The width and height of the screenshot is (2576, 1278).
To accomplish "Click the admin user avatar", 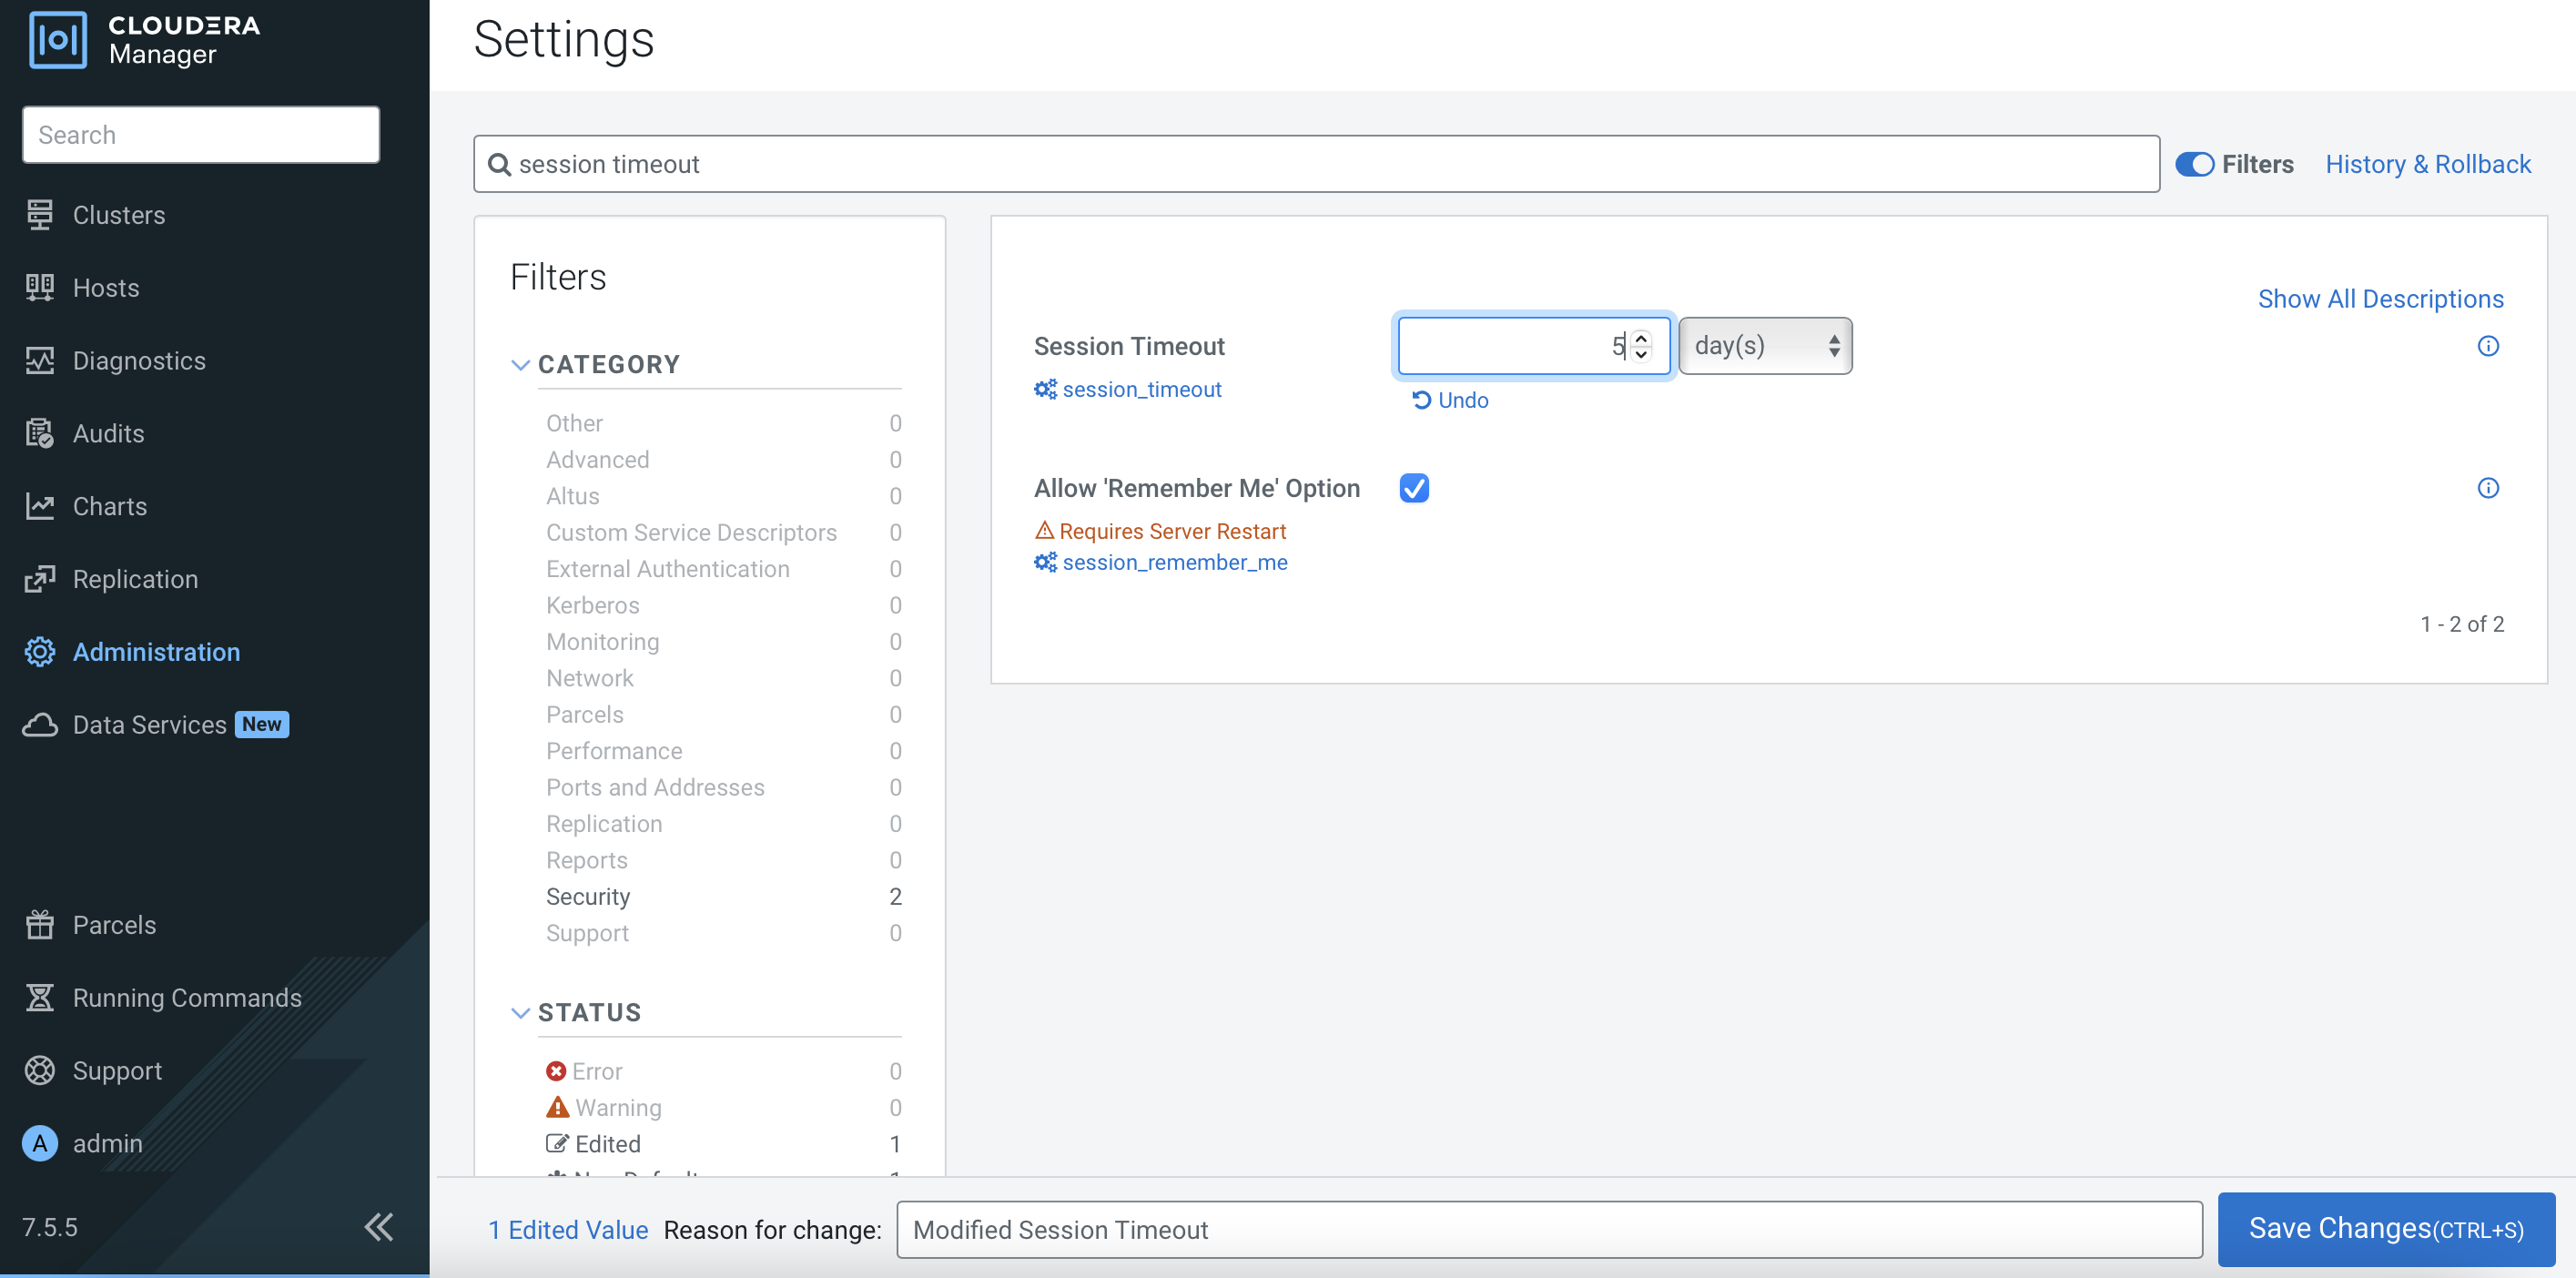I will click(x=40, y=1143).
